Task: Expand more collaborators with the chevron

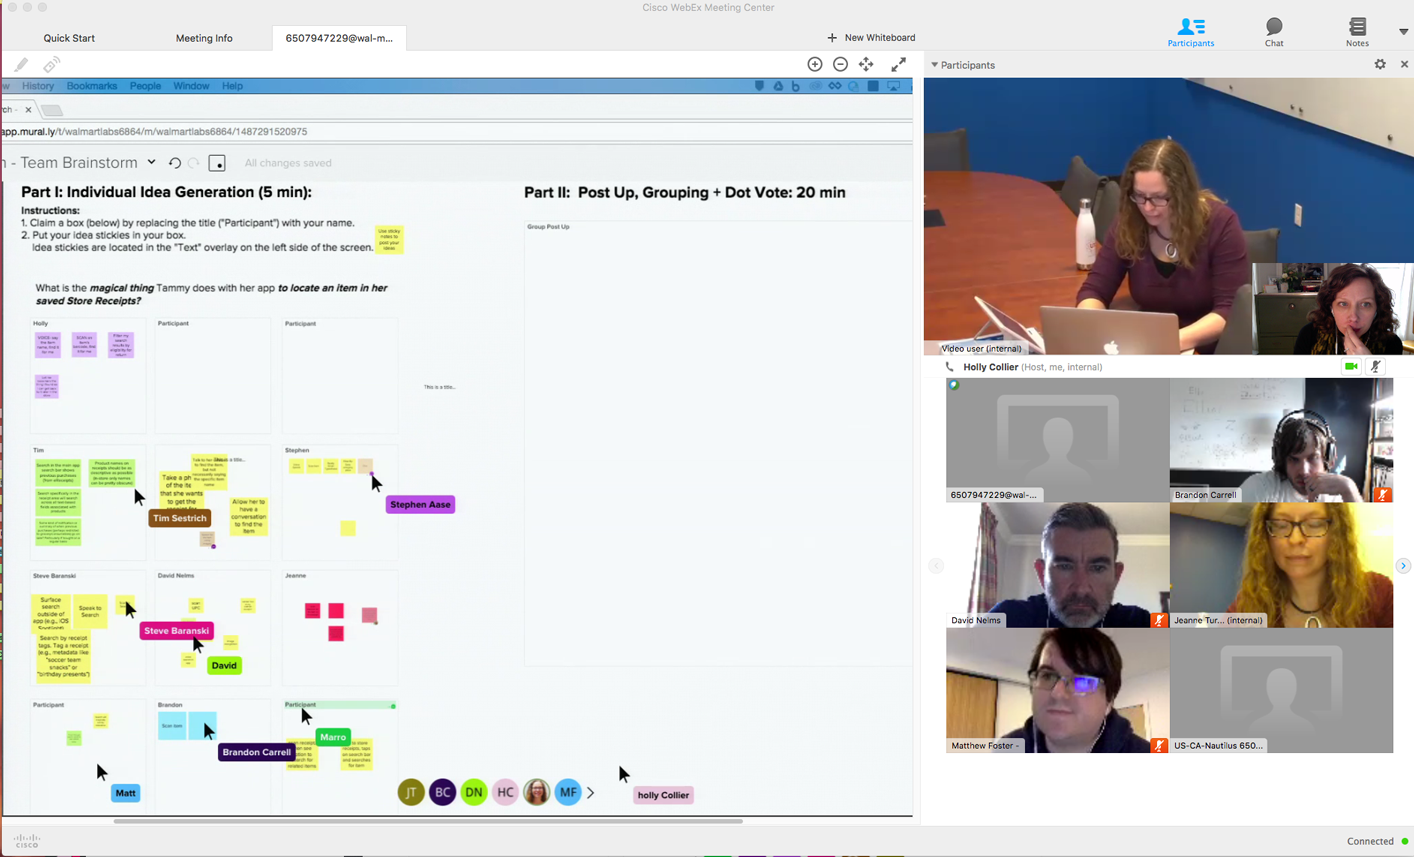Action: point(591,793)
